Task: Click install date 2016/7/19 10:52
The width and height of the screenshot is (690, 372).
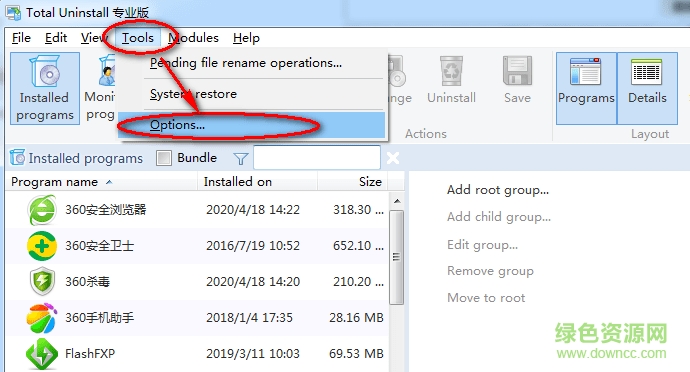Action: 253,246
